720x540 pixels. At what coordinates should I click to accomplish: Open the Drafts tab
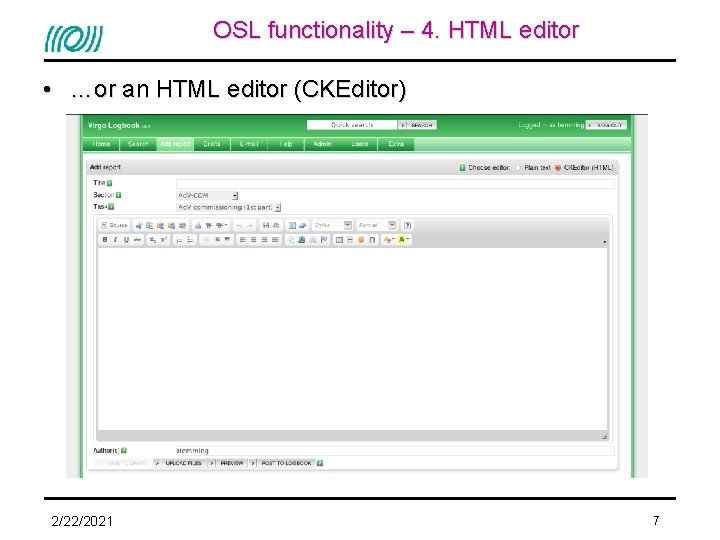212,144
